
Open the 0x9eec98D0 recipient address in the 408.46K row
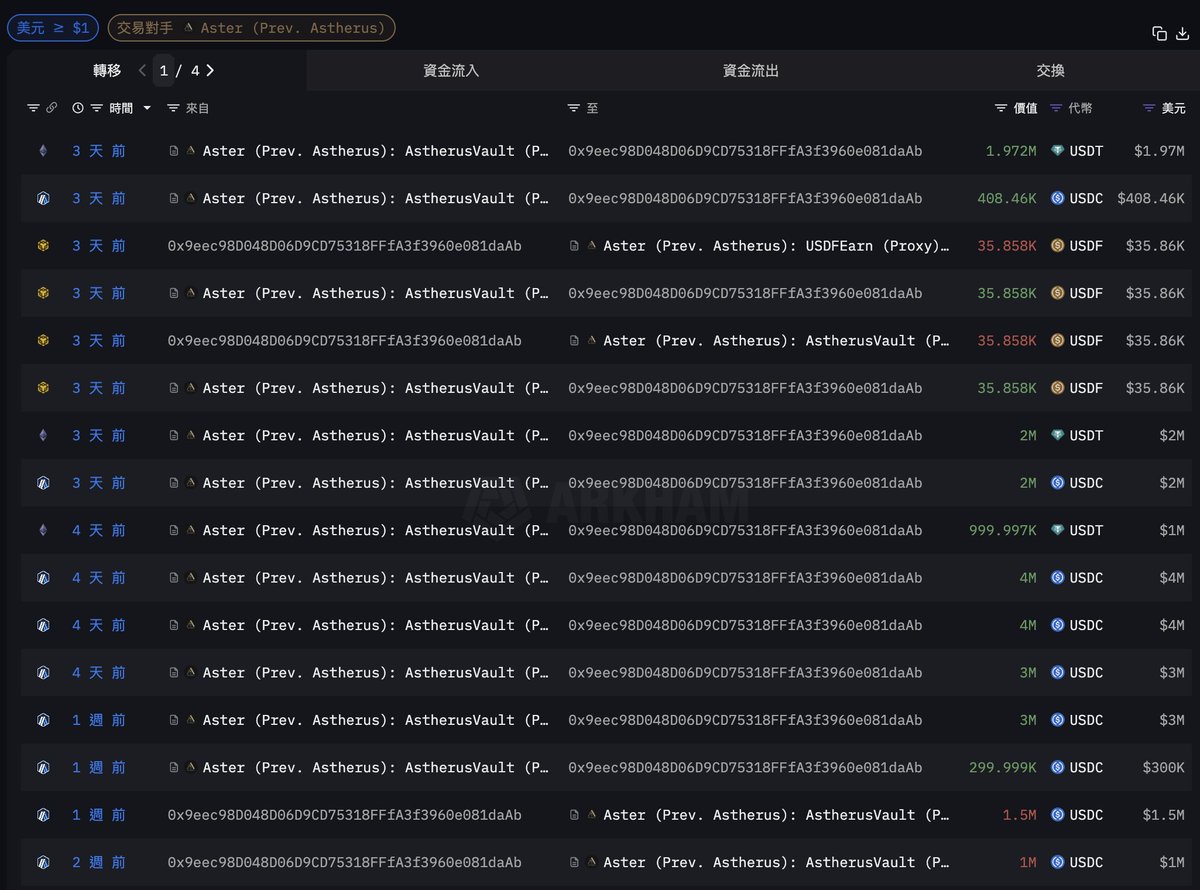point(745,198)
